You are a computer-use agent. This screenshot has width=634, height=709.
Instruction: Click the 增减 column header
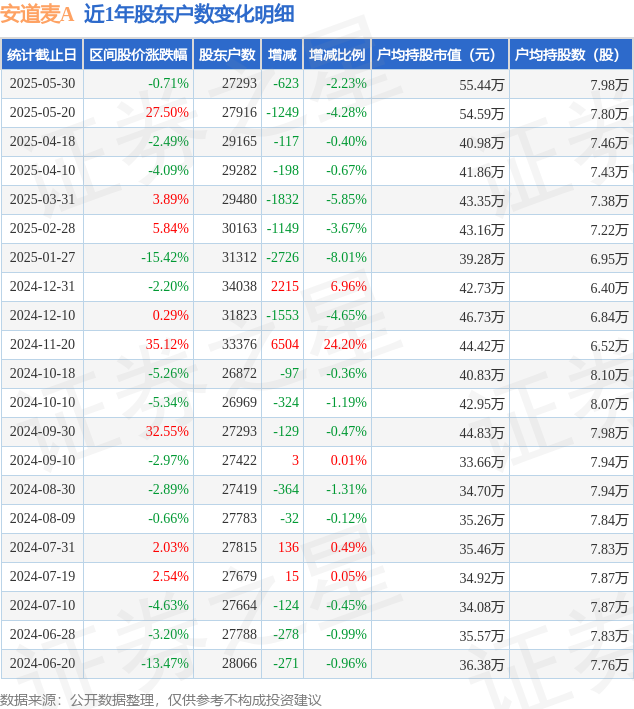pyautogui.click(x=282, y=55)
